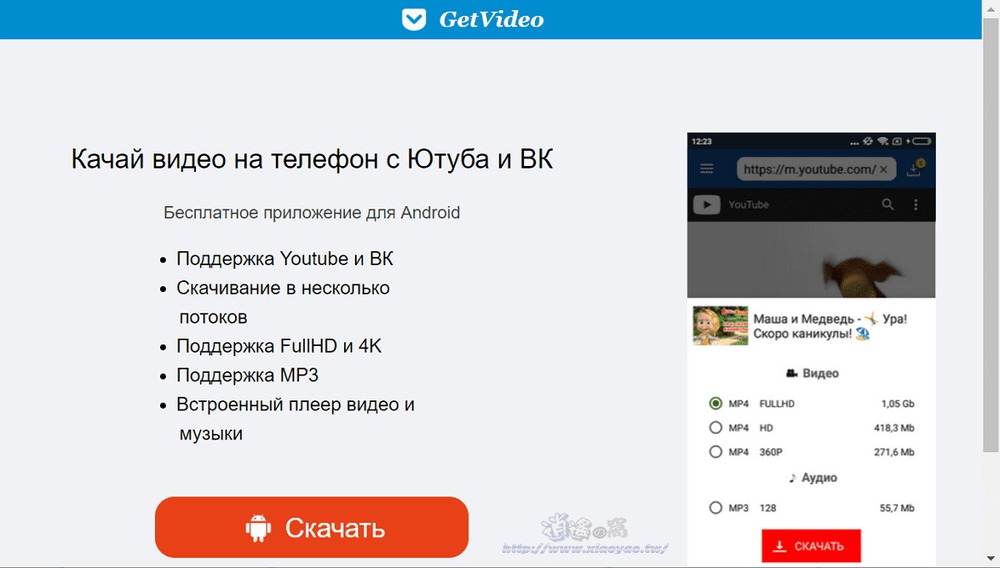Select the MP4 FULLHD radio option
The height and width of the screenshot is (568, 1000).
715,404
